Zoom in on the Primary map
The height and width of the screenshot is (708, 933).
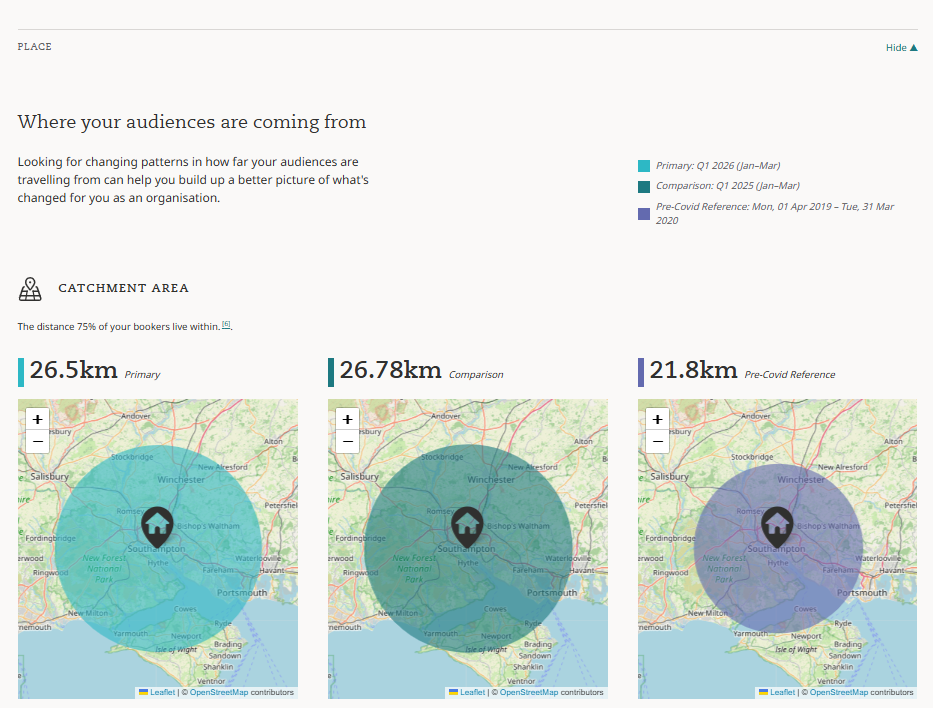[x=37, y=419]
